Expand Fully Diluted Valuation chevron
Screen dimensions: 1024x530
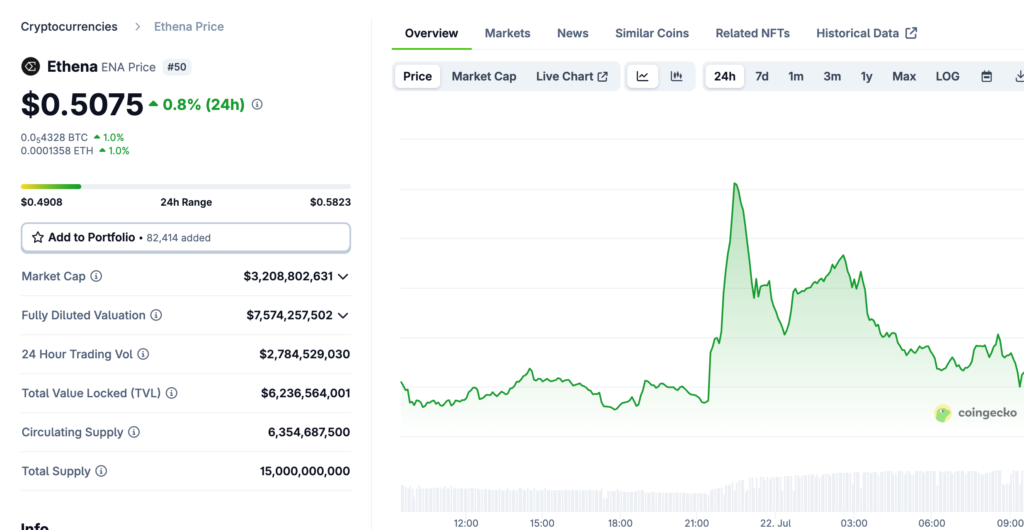coord(343,315)
